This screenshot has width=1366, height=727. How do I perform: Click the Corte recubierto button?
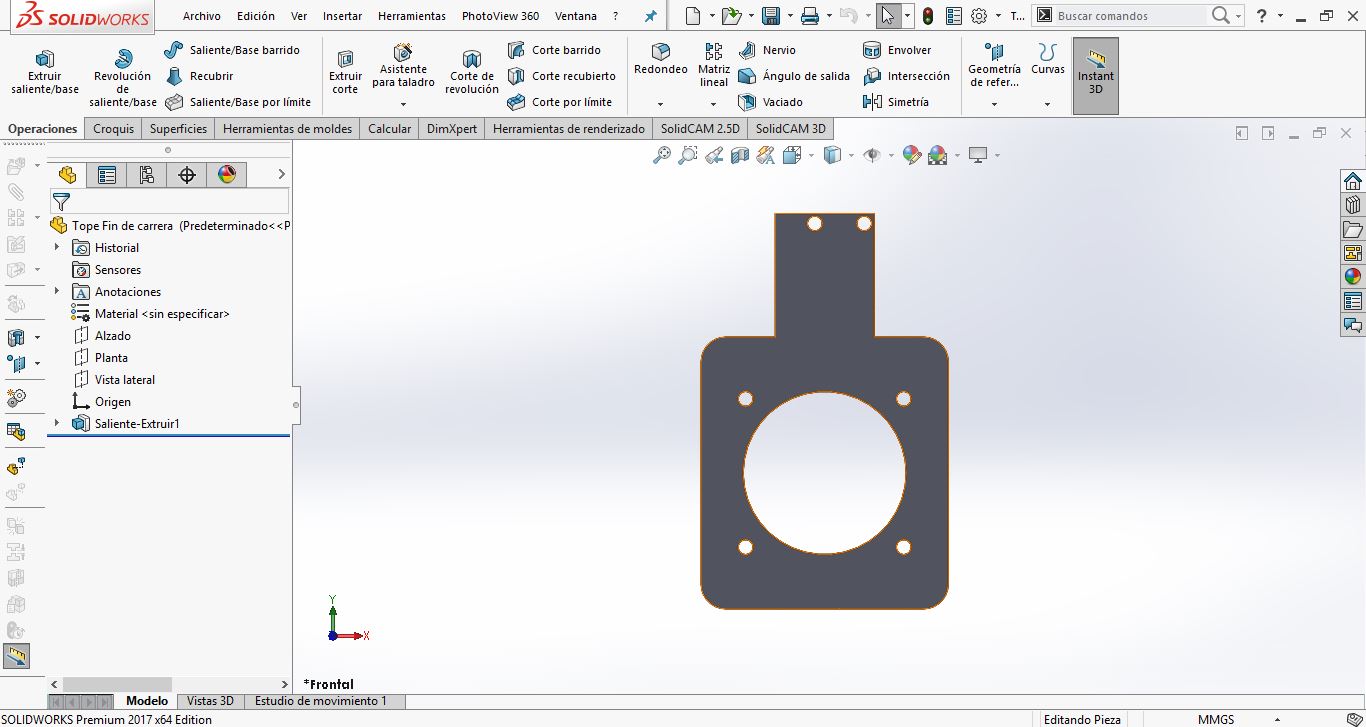561,76
